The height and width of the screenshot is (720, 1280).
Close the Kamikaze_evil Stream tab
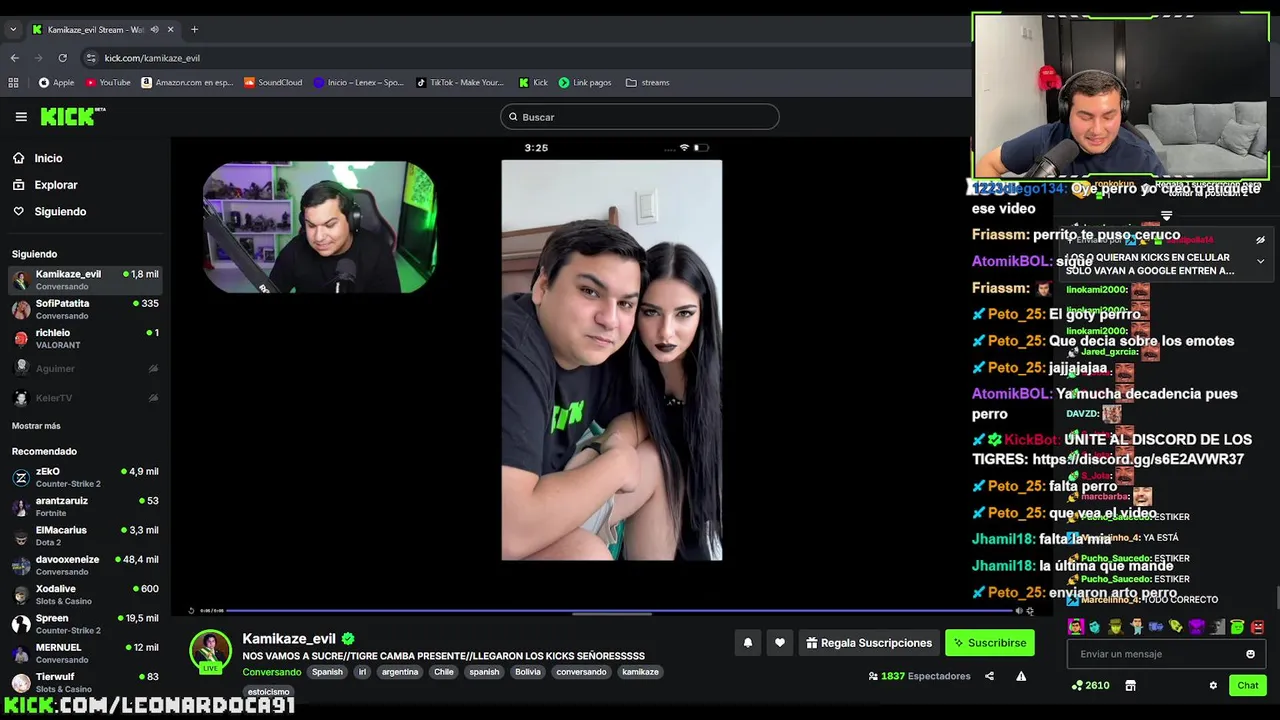click(x=171, y=30)
